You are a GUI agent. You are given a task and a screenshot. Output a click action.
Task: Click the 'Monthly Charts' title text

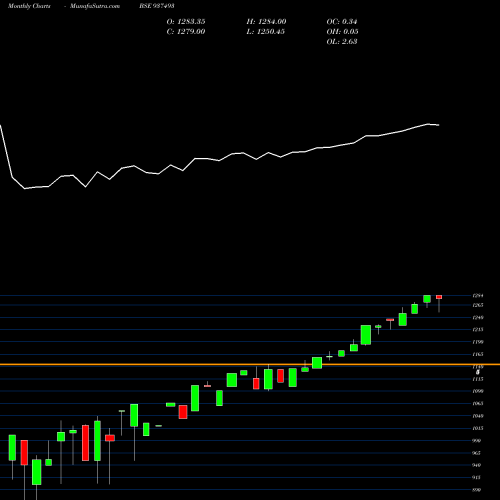pos(29,6)
